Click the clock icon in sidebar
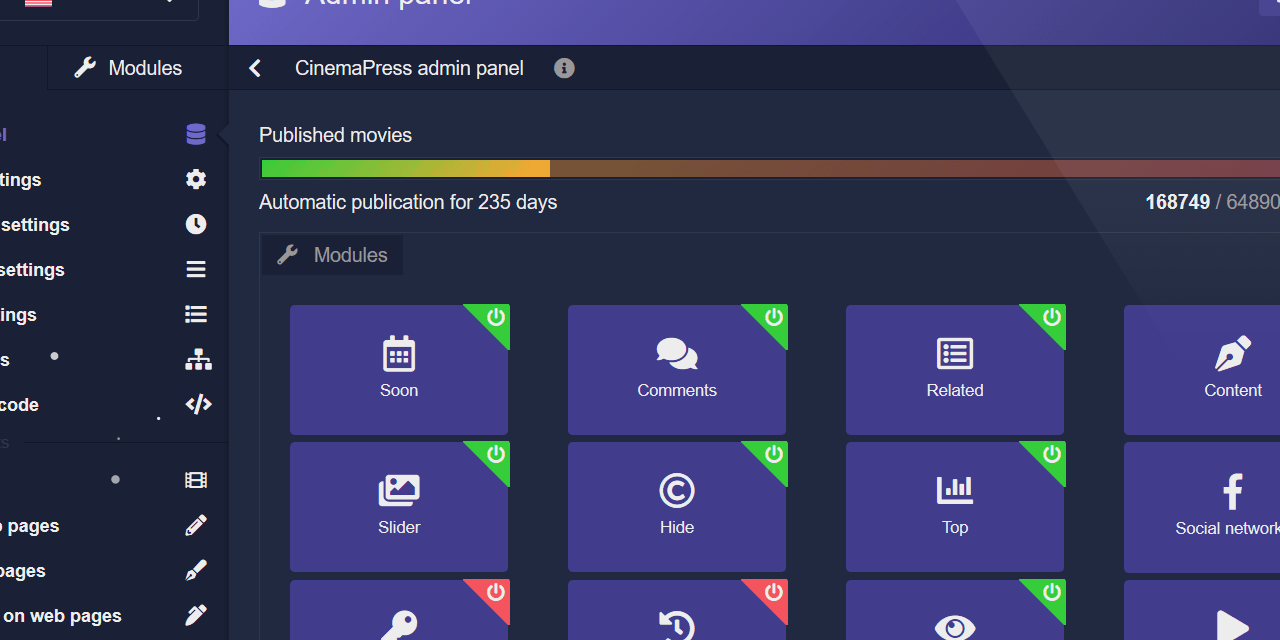 tap(196, 224)
